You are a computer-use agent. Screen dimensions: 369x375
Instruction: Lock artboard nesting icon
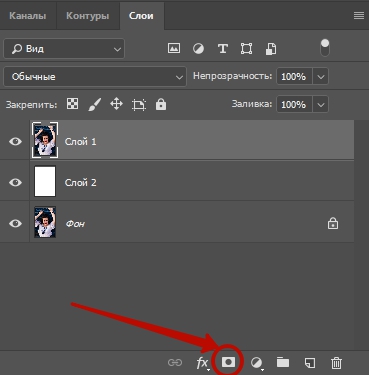point(139,105)
